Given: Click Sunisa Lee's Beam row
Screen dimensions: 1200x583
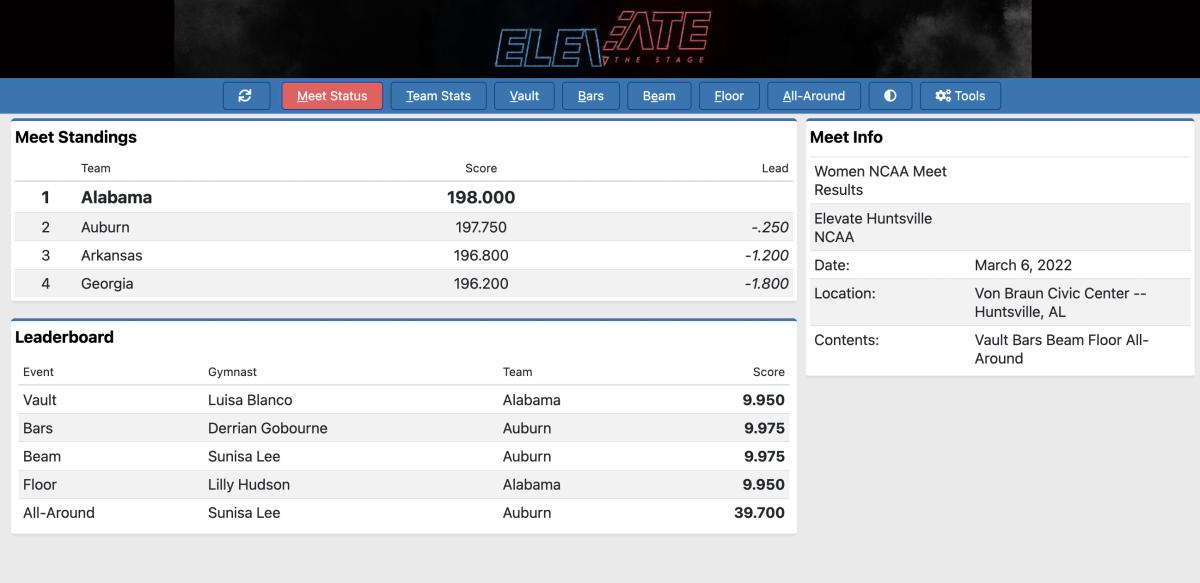Looking at the screenshot, I should [403, 456].
